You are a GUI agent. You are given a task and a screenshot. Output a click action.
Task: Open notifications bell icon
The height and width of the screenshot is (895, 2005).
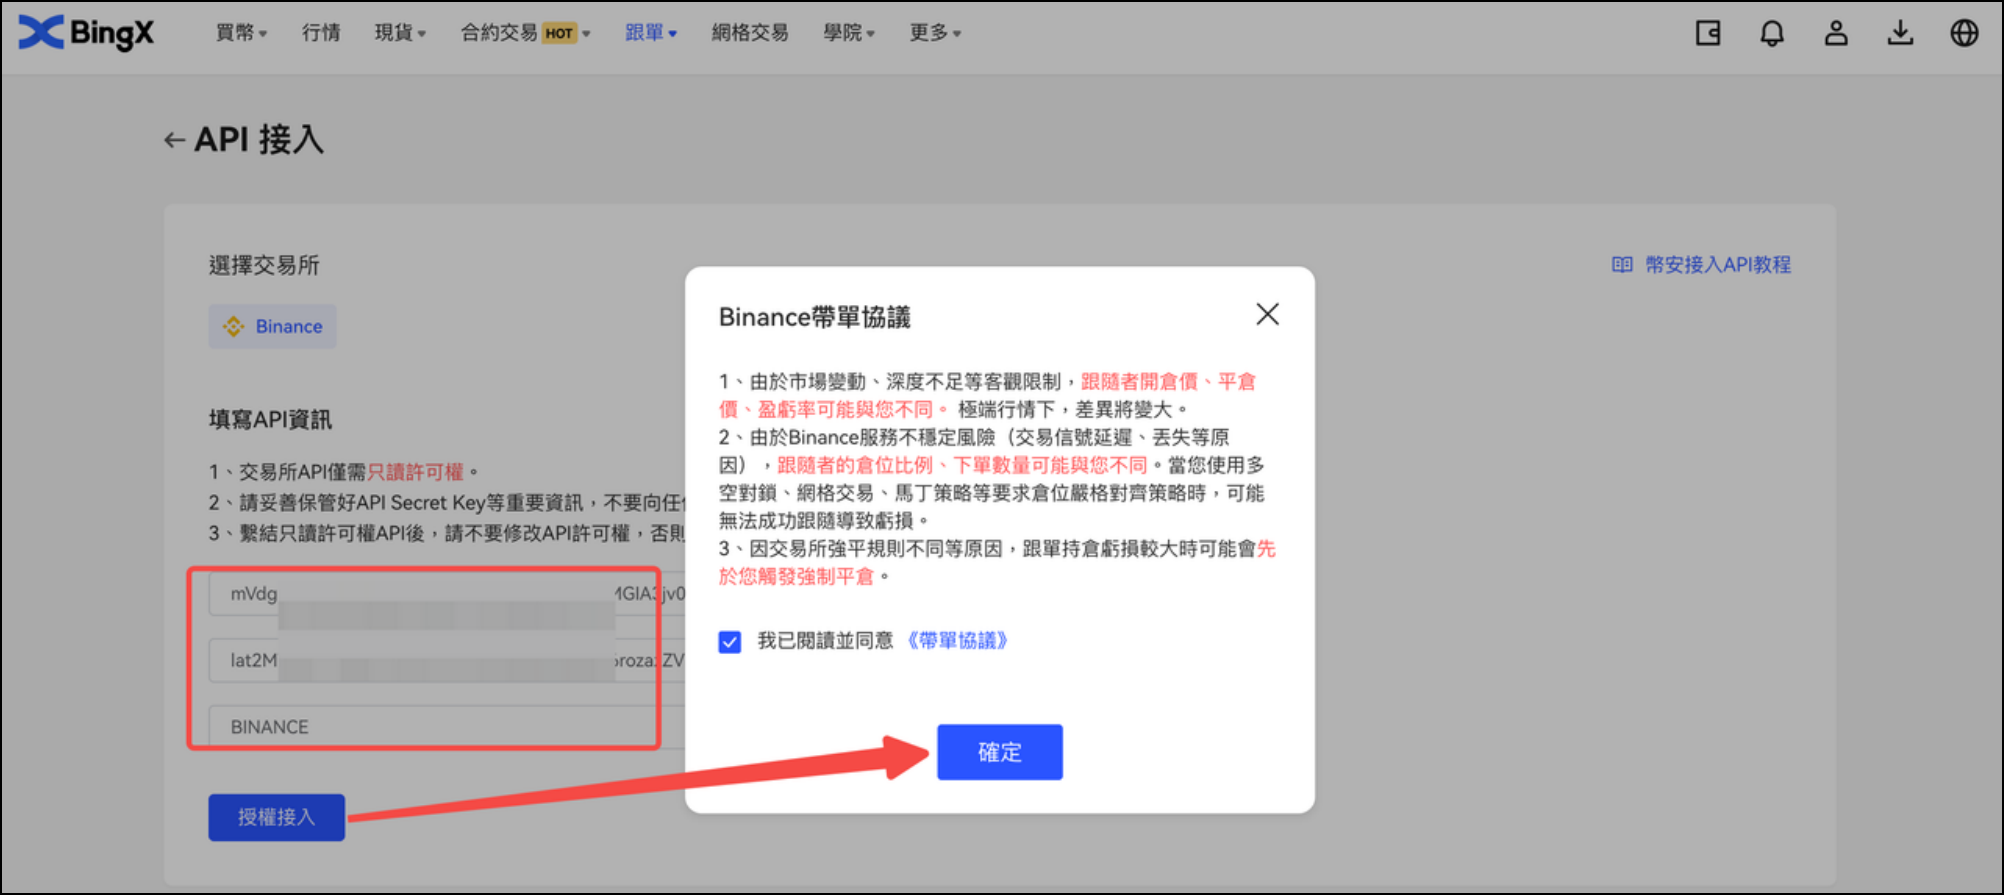tap(1772, 33)
